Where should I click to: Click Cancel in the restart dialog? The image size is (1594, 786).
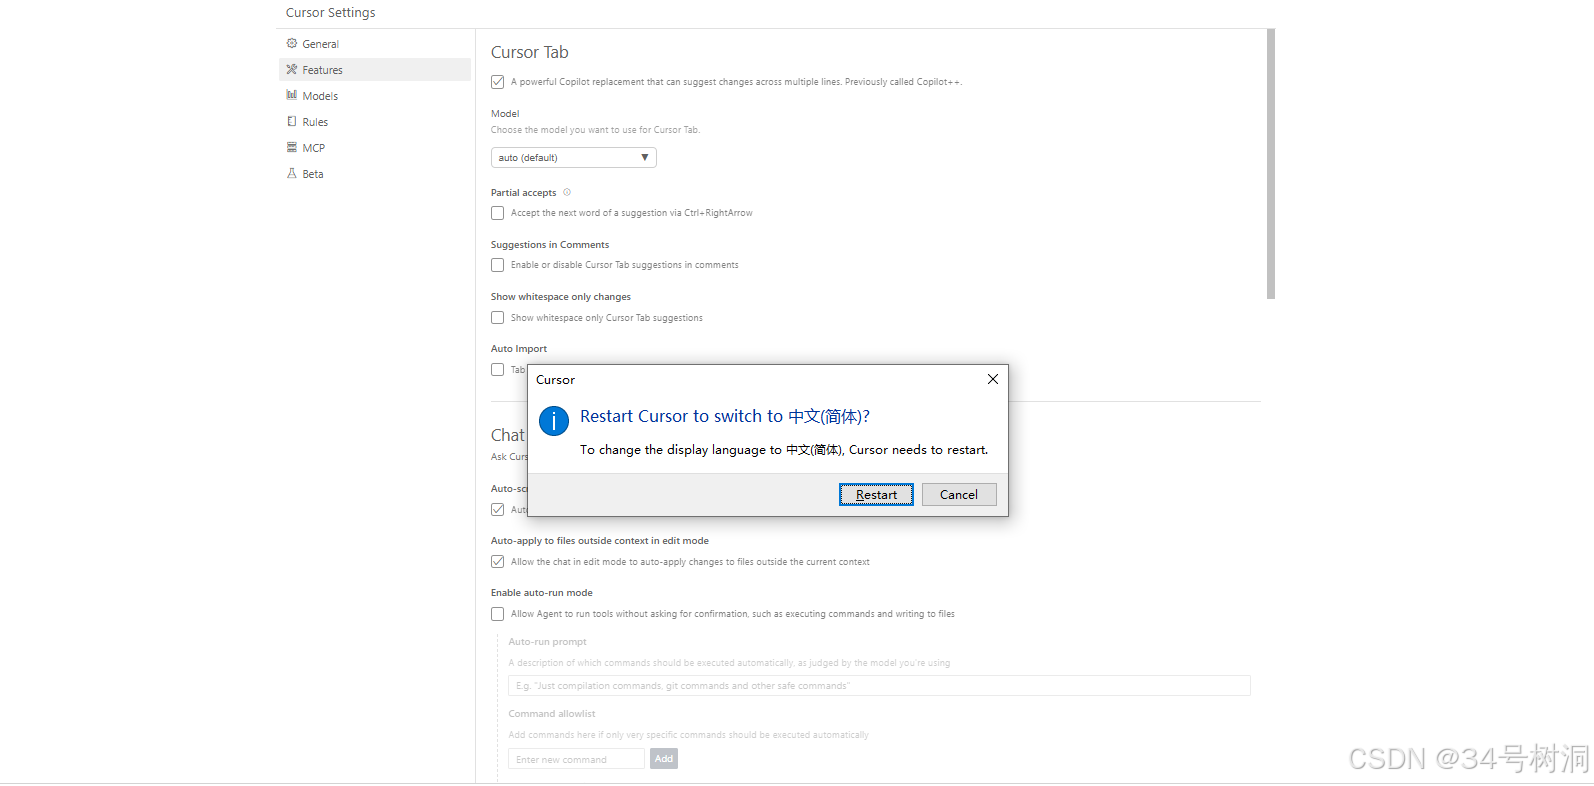pyautogui.click(x=959, y=495)
